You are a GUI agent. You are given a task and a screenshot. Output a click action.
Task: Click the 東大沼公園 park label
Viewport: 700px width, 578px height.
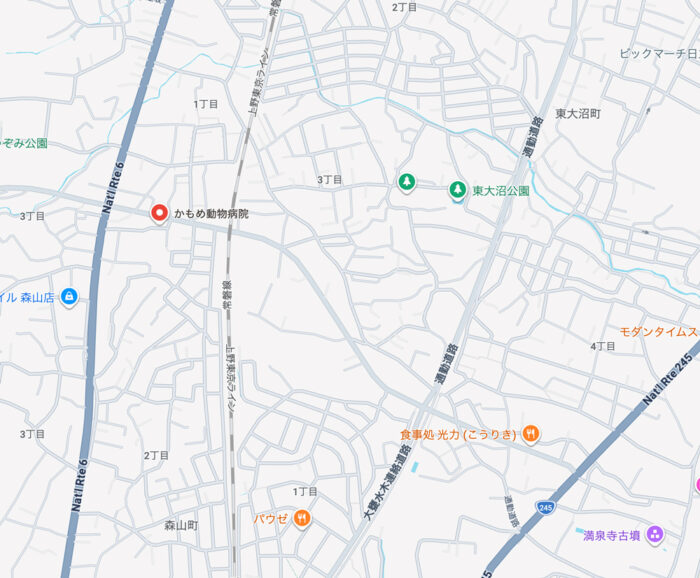tap(501, 191)
